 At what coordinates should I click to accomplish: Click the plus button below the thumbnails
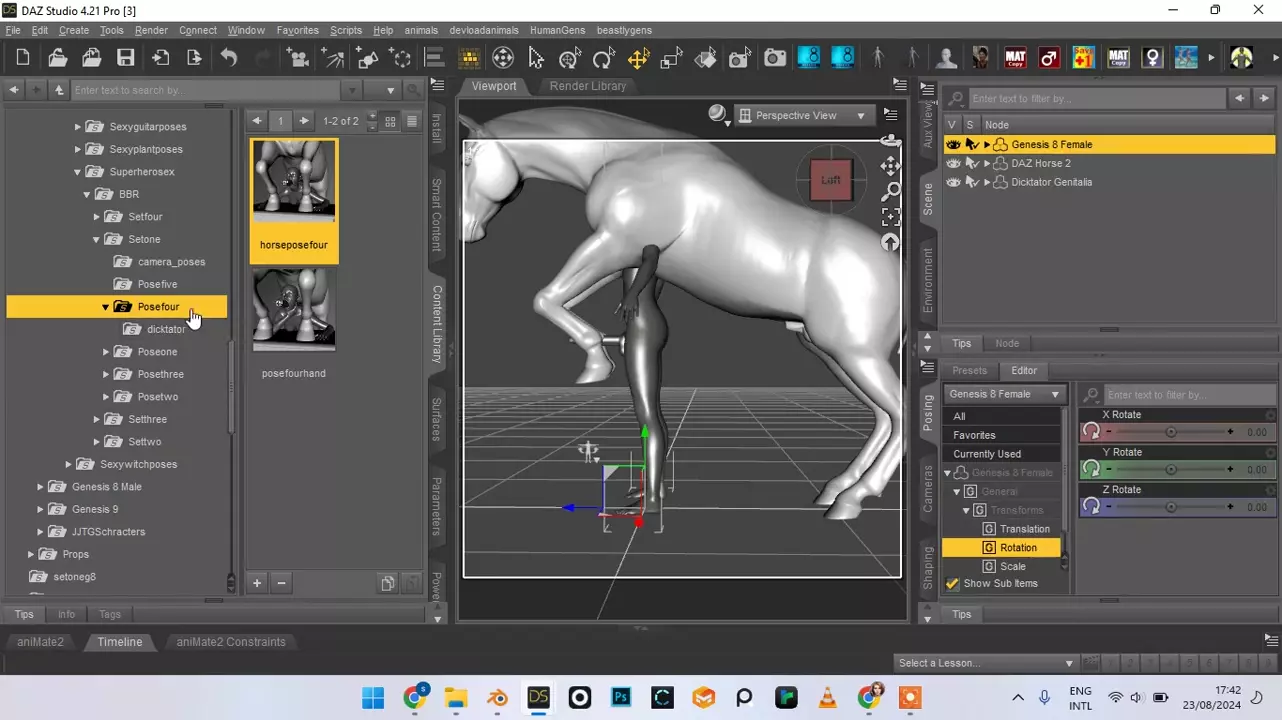[x=257, y=583]
